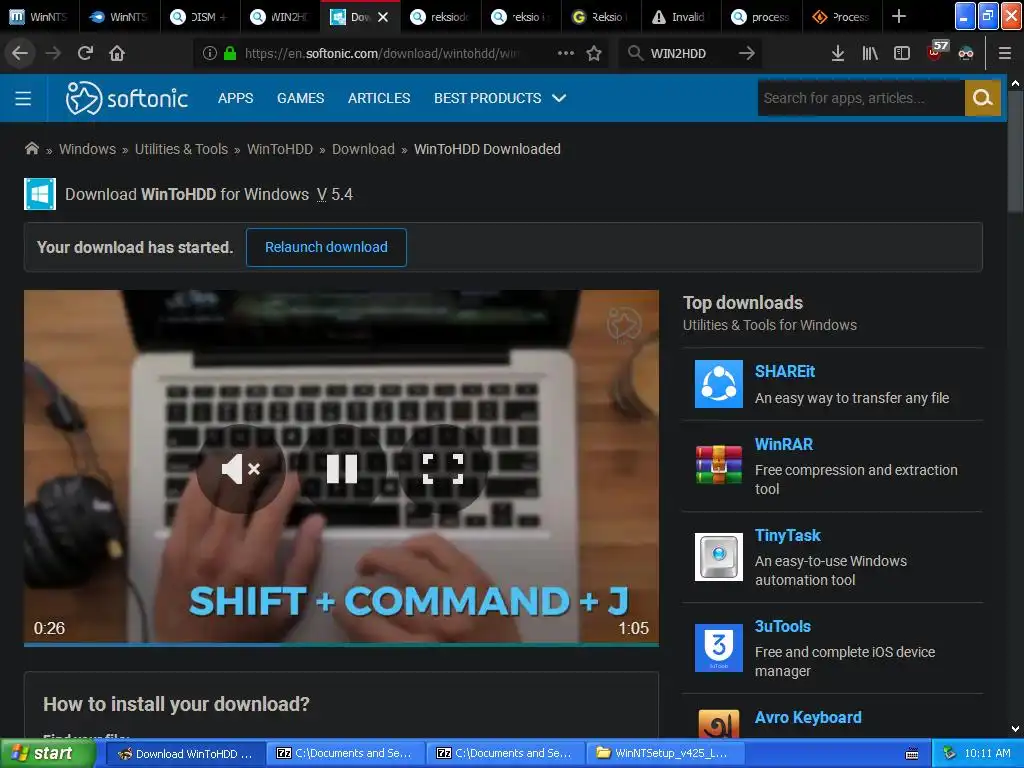This screenshot has width=1024, height=768.
Task: Open the TinyTask title link
Action: pyautogui.click(x=788, y=536)
